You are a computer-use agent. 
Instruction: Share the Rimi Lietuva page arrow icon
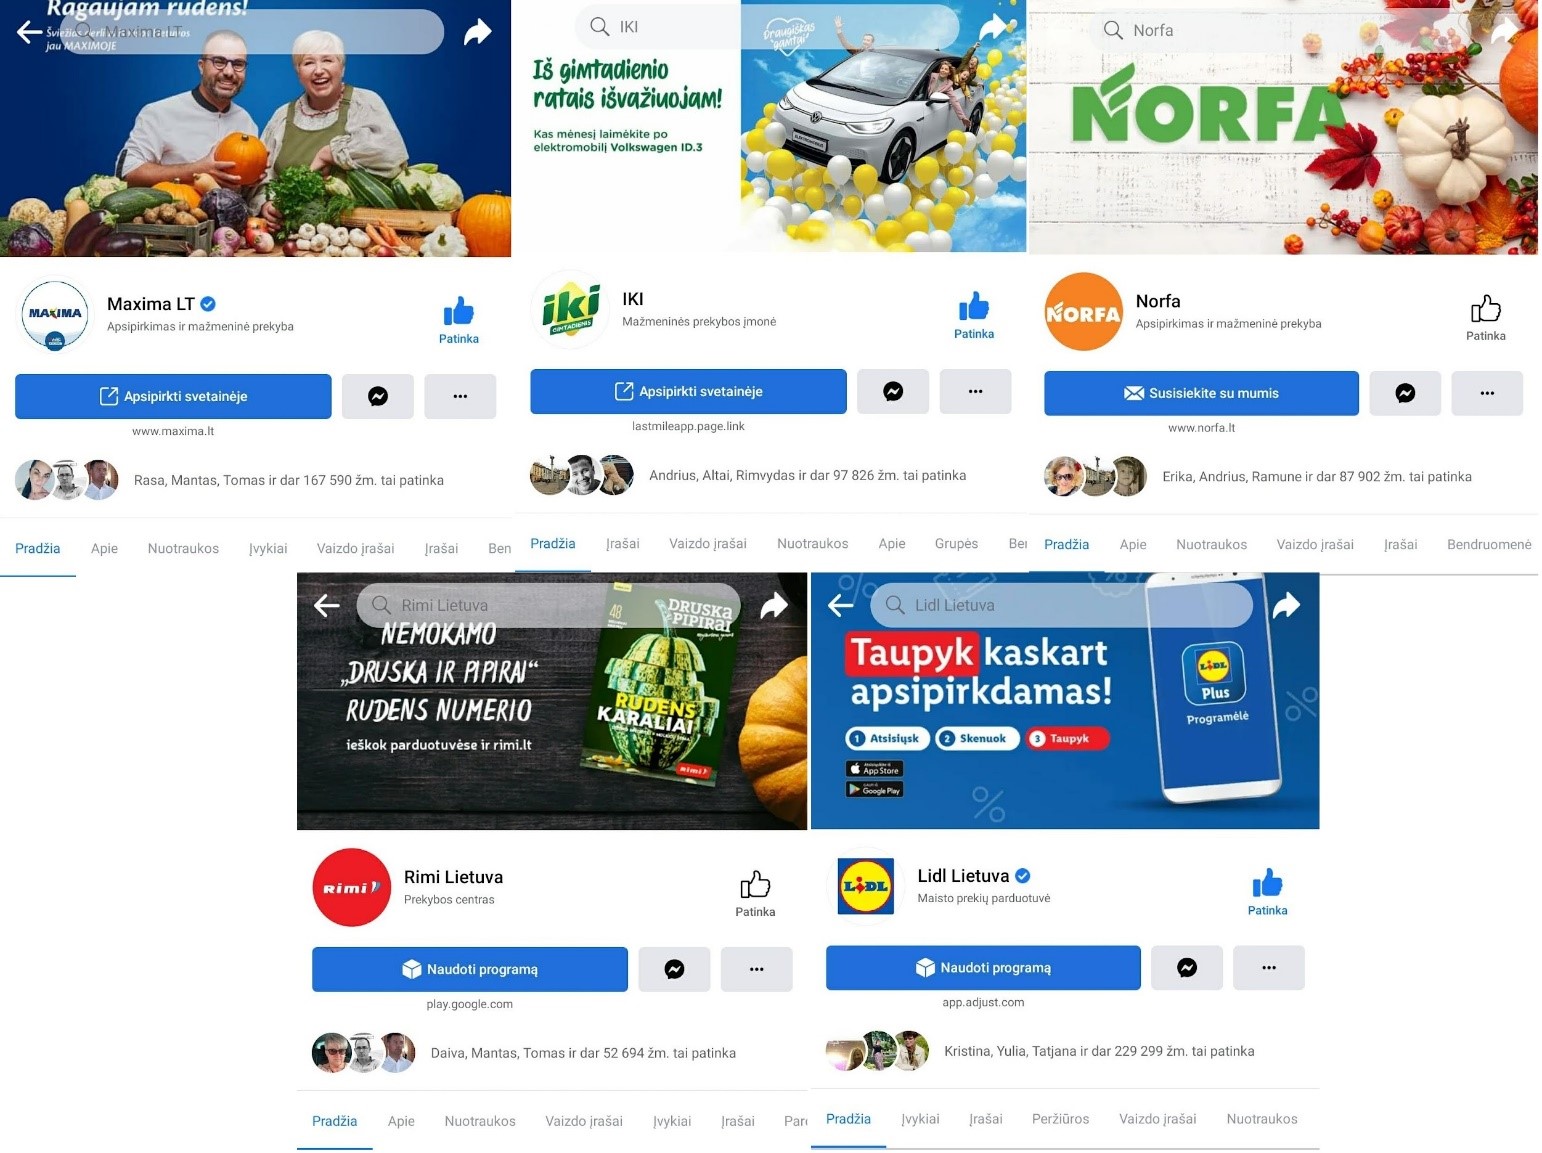coord(774,605)
